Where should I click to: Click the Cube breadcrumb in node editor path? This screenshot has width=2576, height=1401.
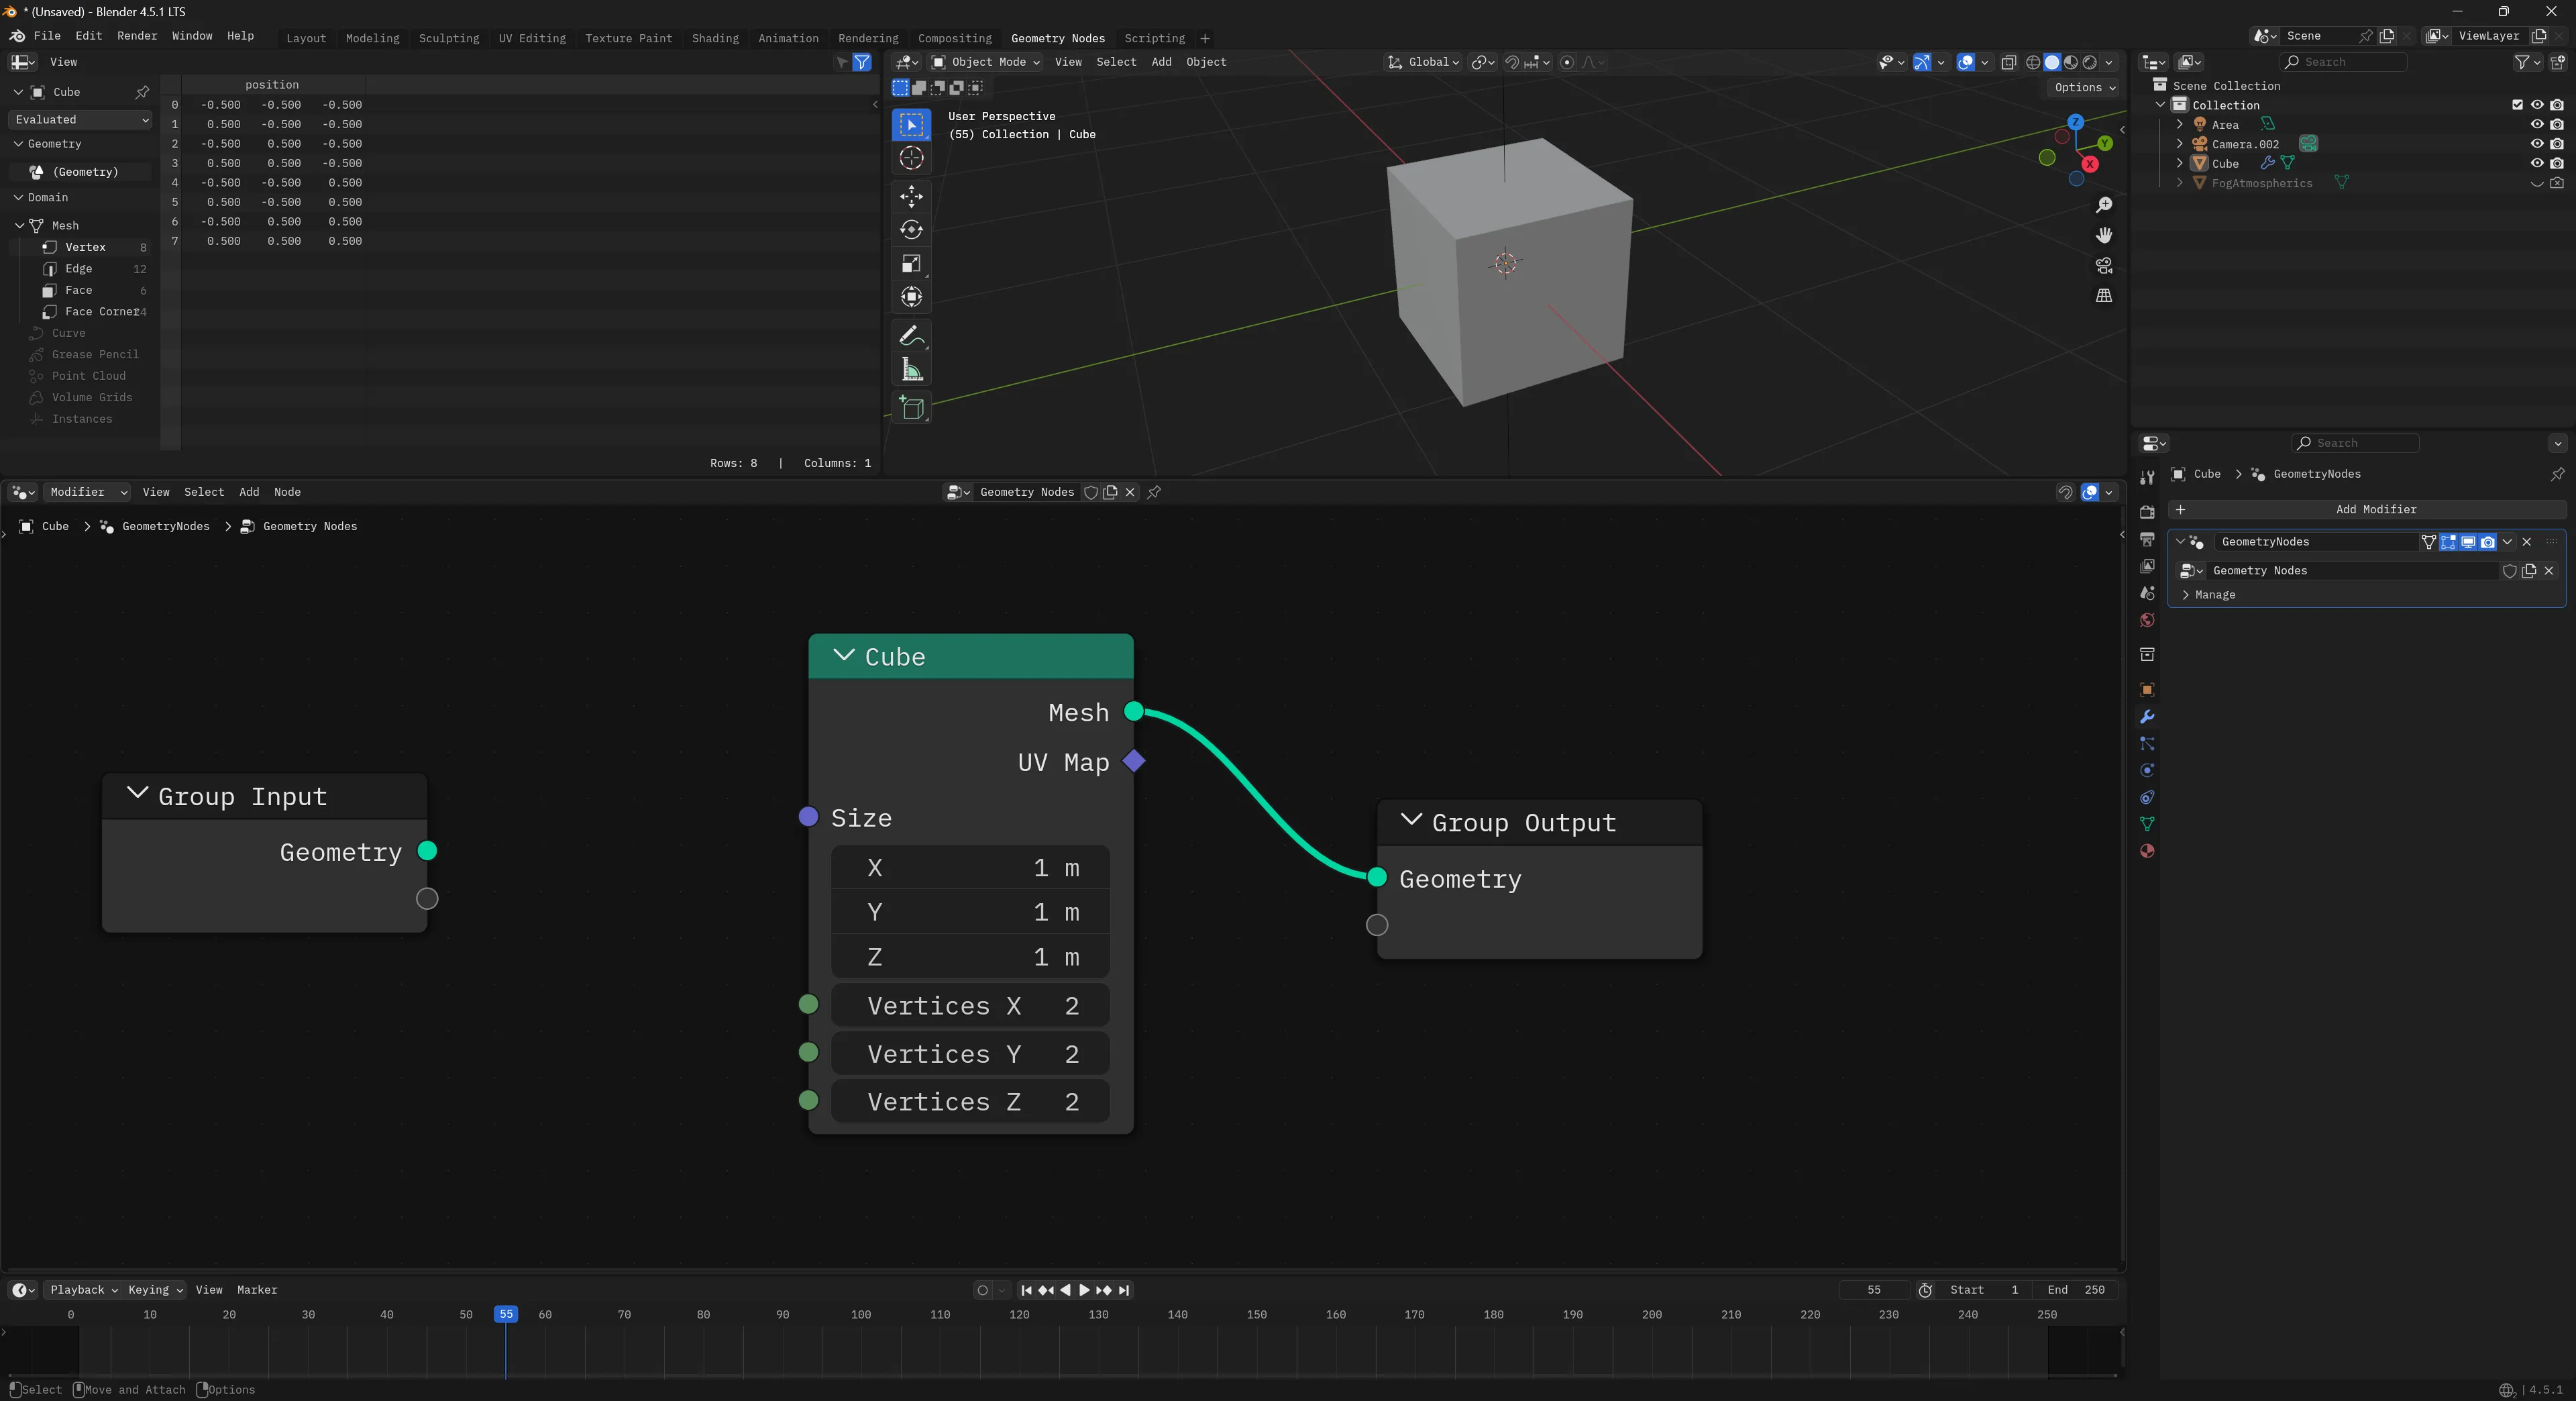[55, 526]
